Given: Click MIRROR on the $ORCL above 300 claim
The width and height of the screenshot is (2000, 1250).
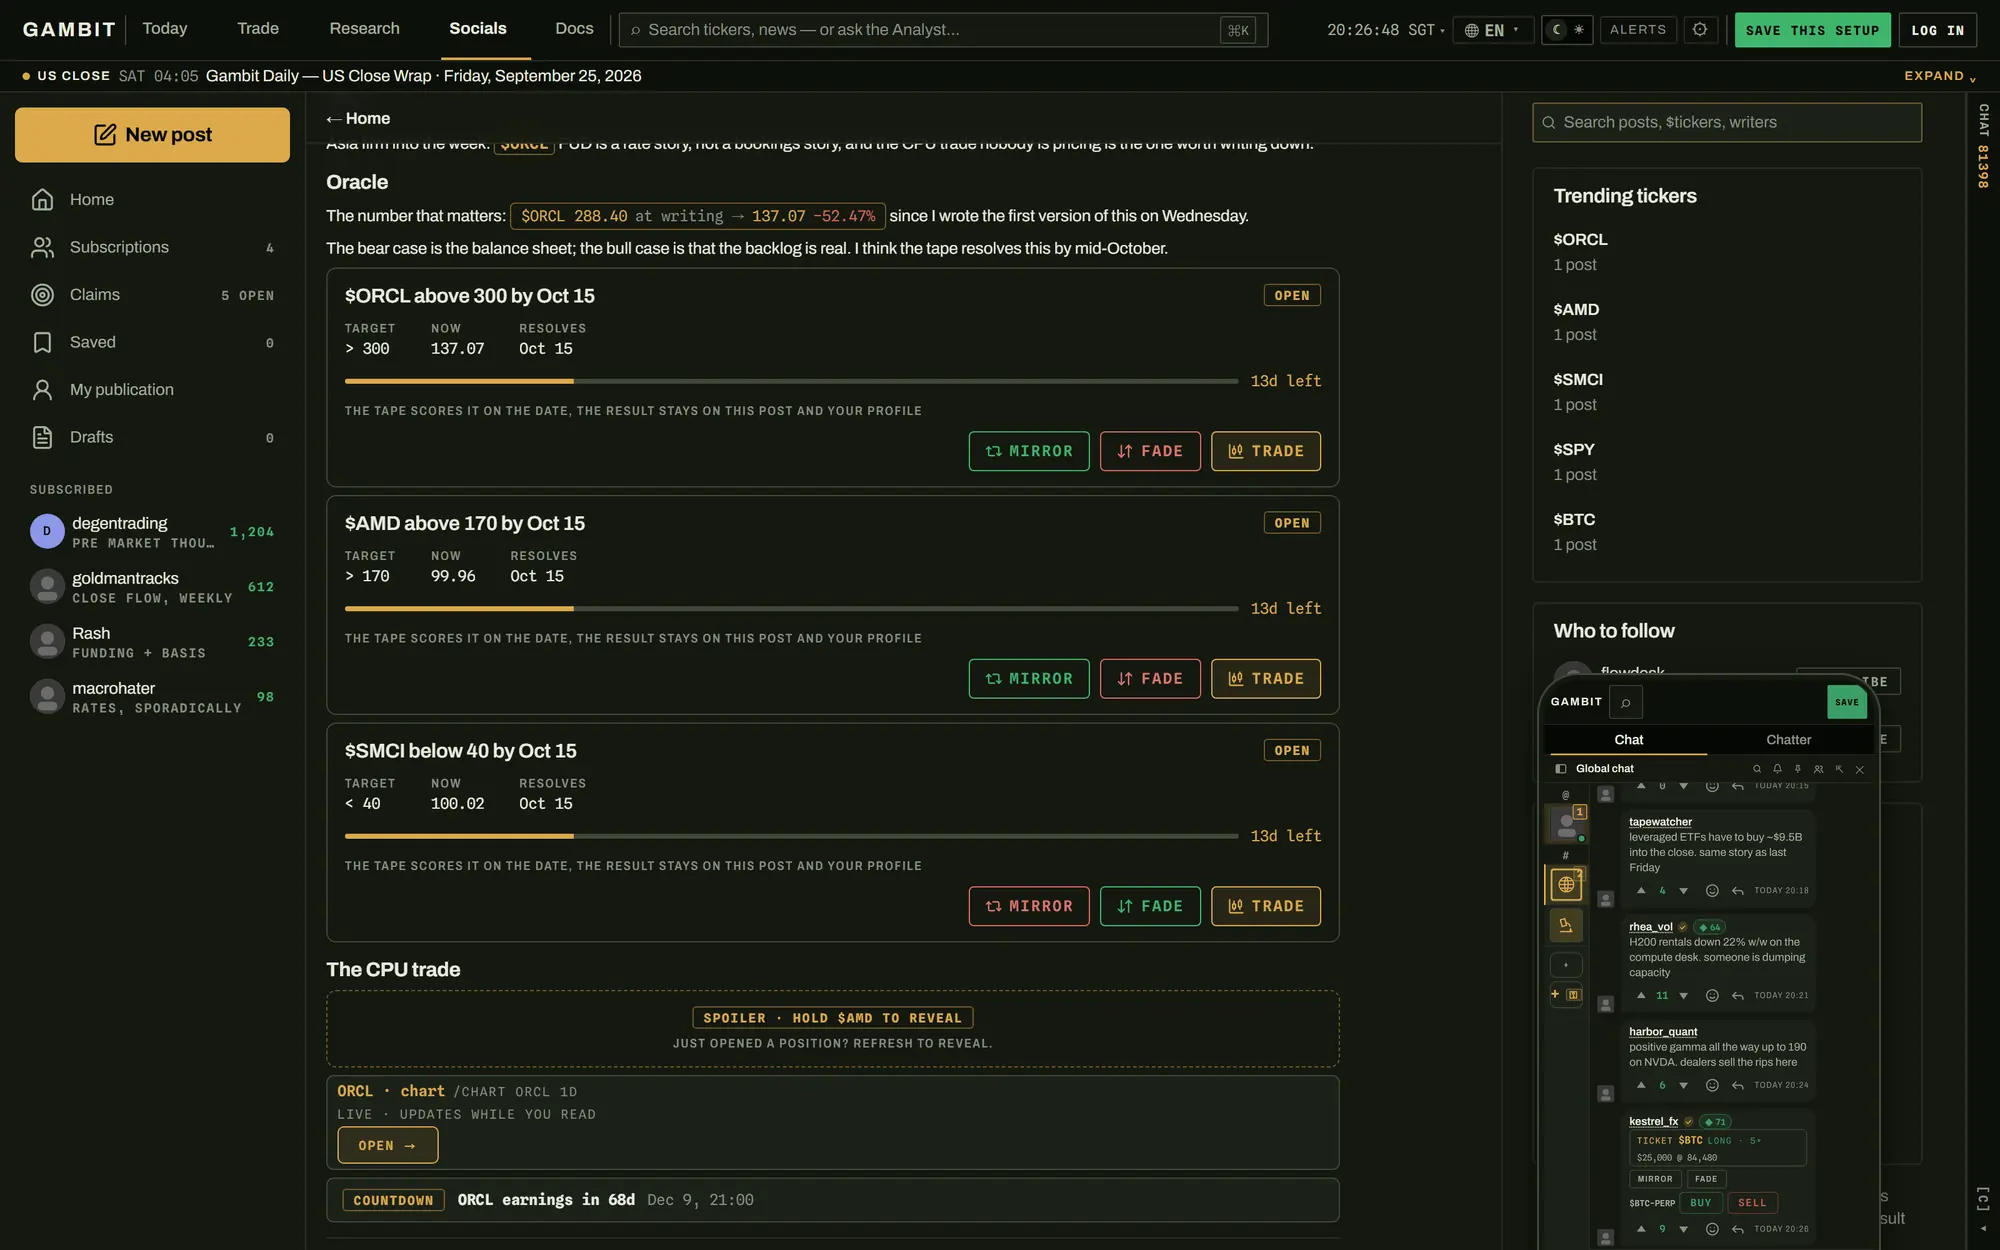Looking at the screenshot, I should 1029,451.
